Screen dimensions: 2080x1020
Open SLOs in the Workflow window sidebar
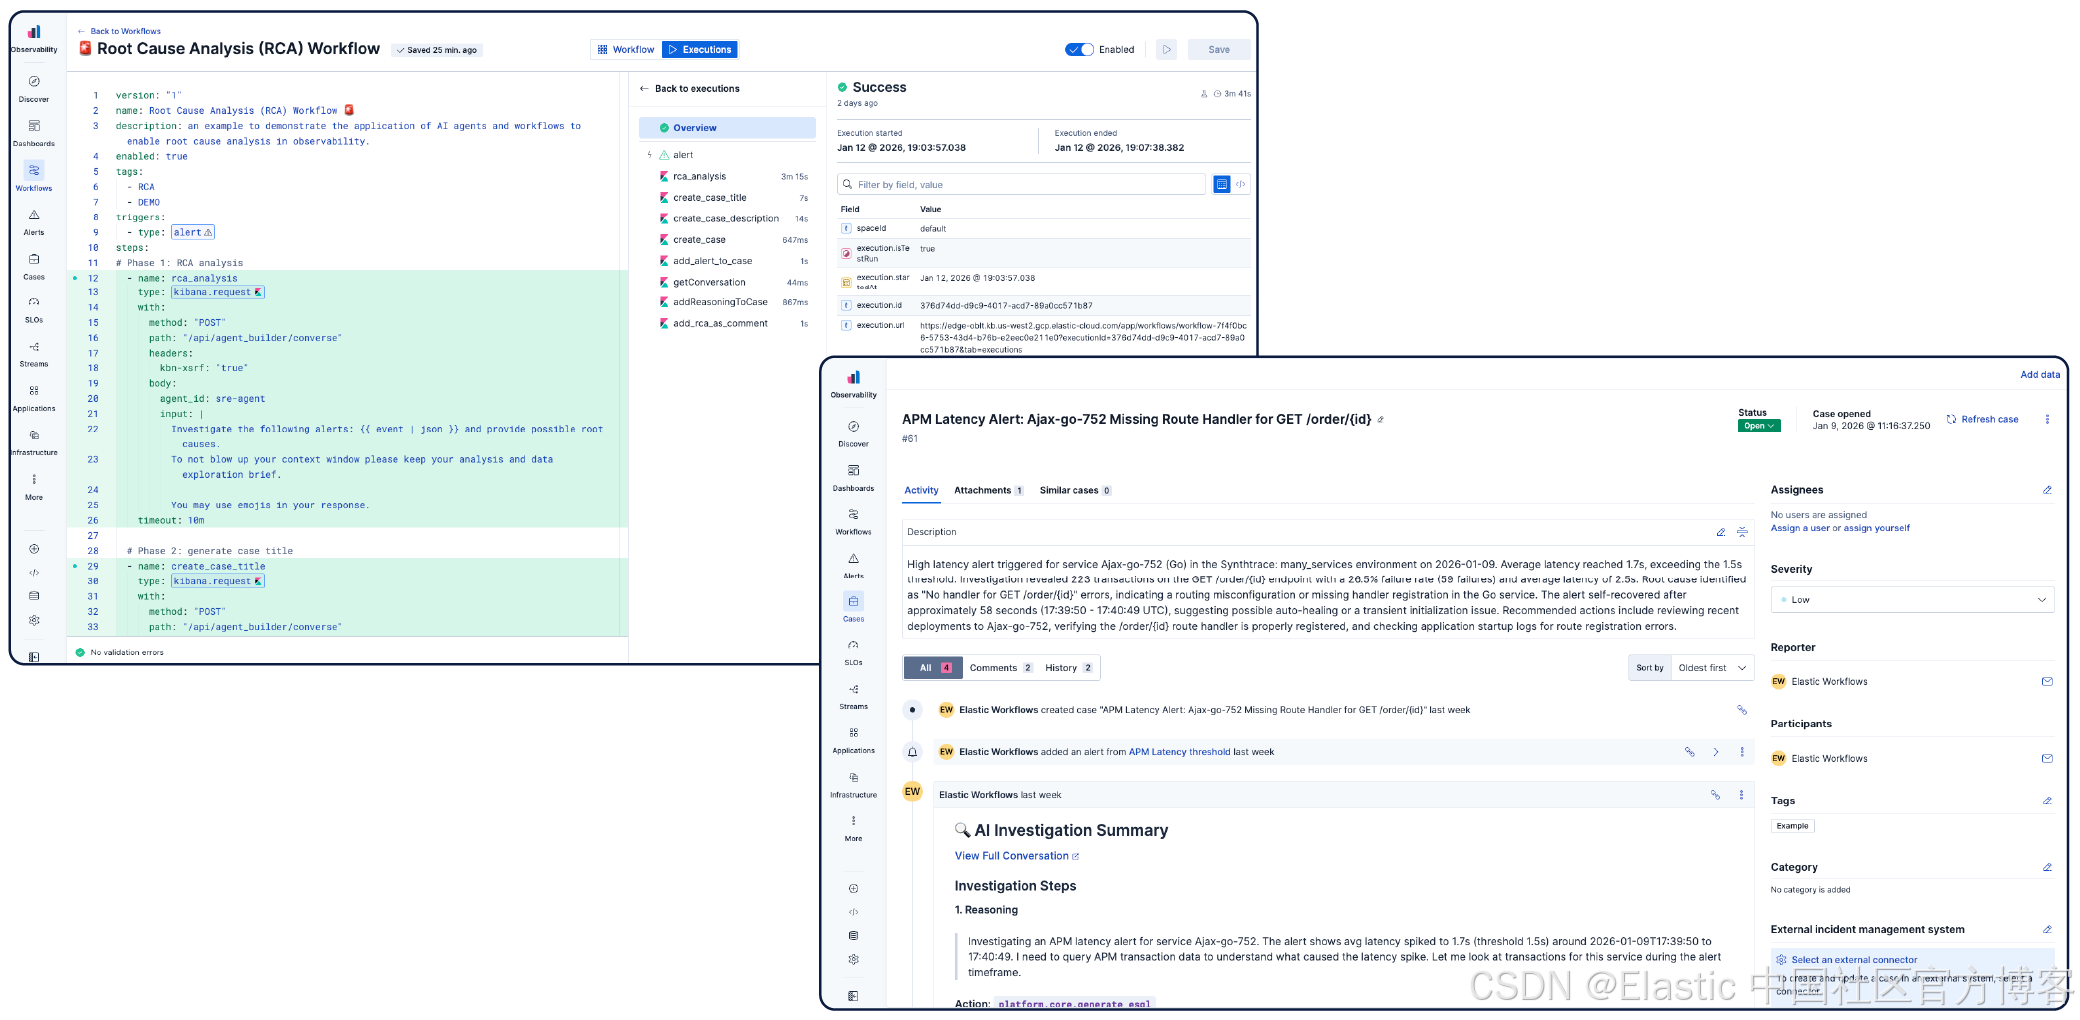click(x=34, y=310)
